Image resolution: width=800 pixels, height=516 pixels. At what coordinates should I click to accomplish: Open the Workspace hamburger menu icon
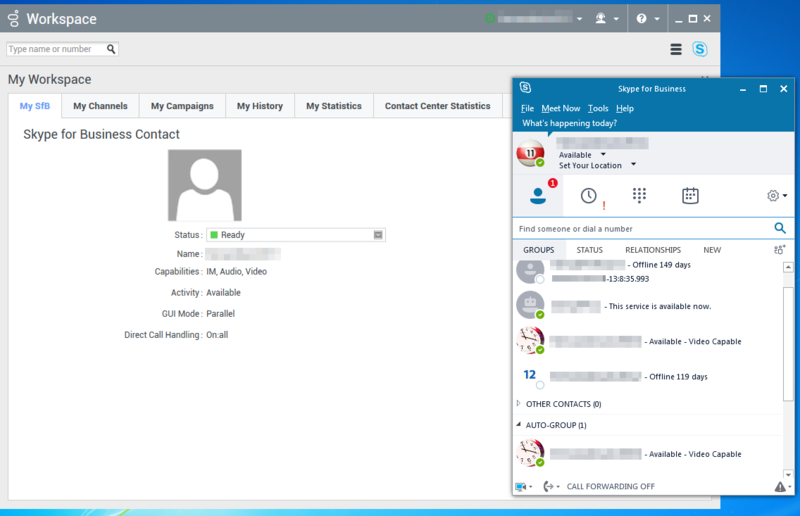tap(676, 49)
